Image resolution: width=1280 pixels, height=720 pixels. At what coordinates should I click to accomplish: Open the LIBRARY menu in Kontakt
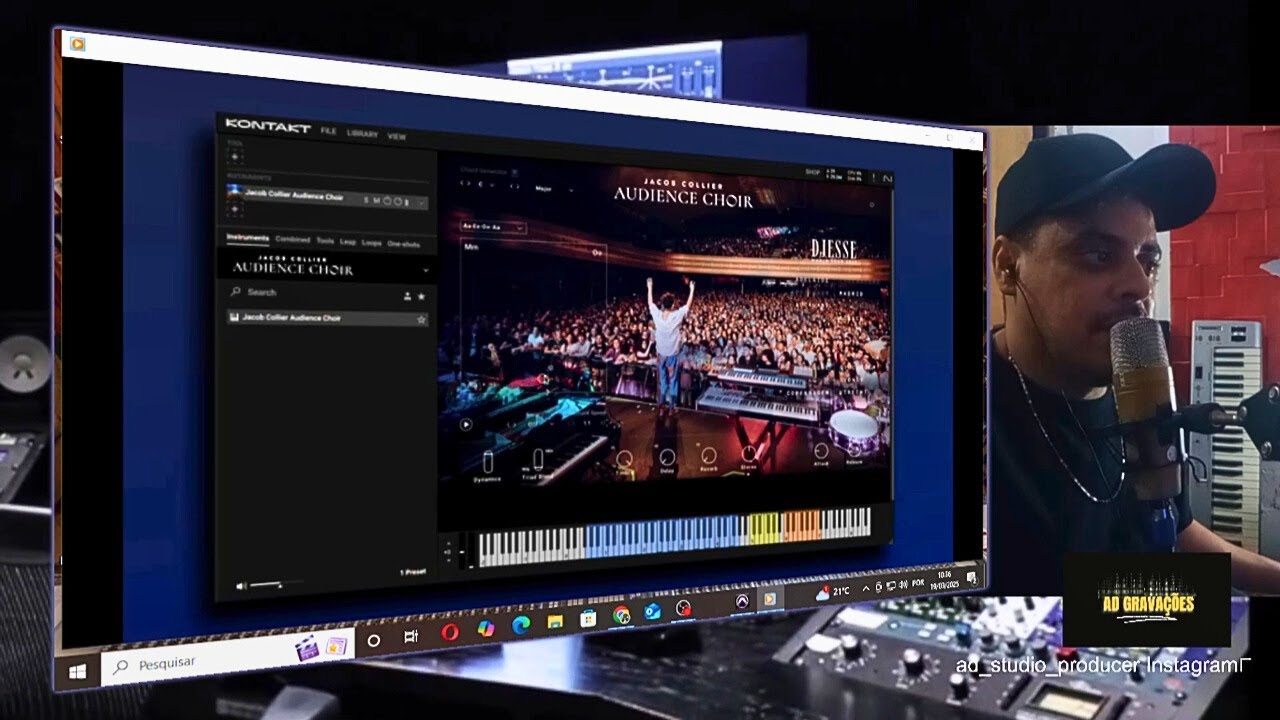[362, 133]
